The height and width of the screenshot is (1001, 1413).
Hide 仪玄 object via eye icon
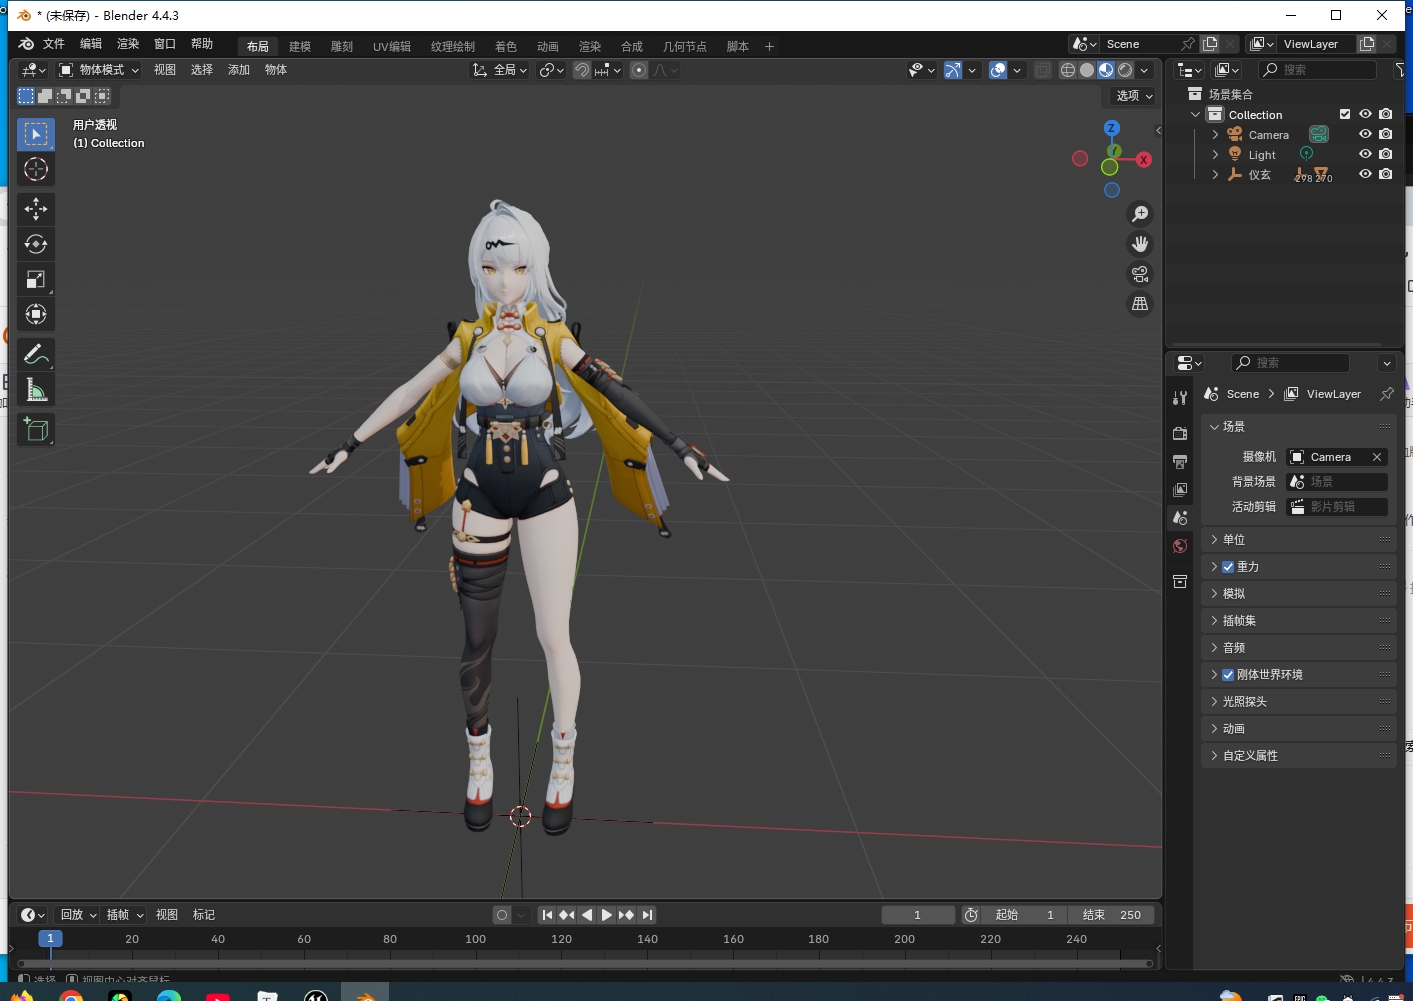point(1365,174)
